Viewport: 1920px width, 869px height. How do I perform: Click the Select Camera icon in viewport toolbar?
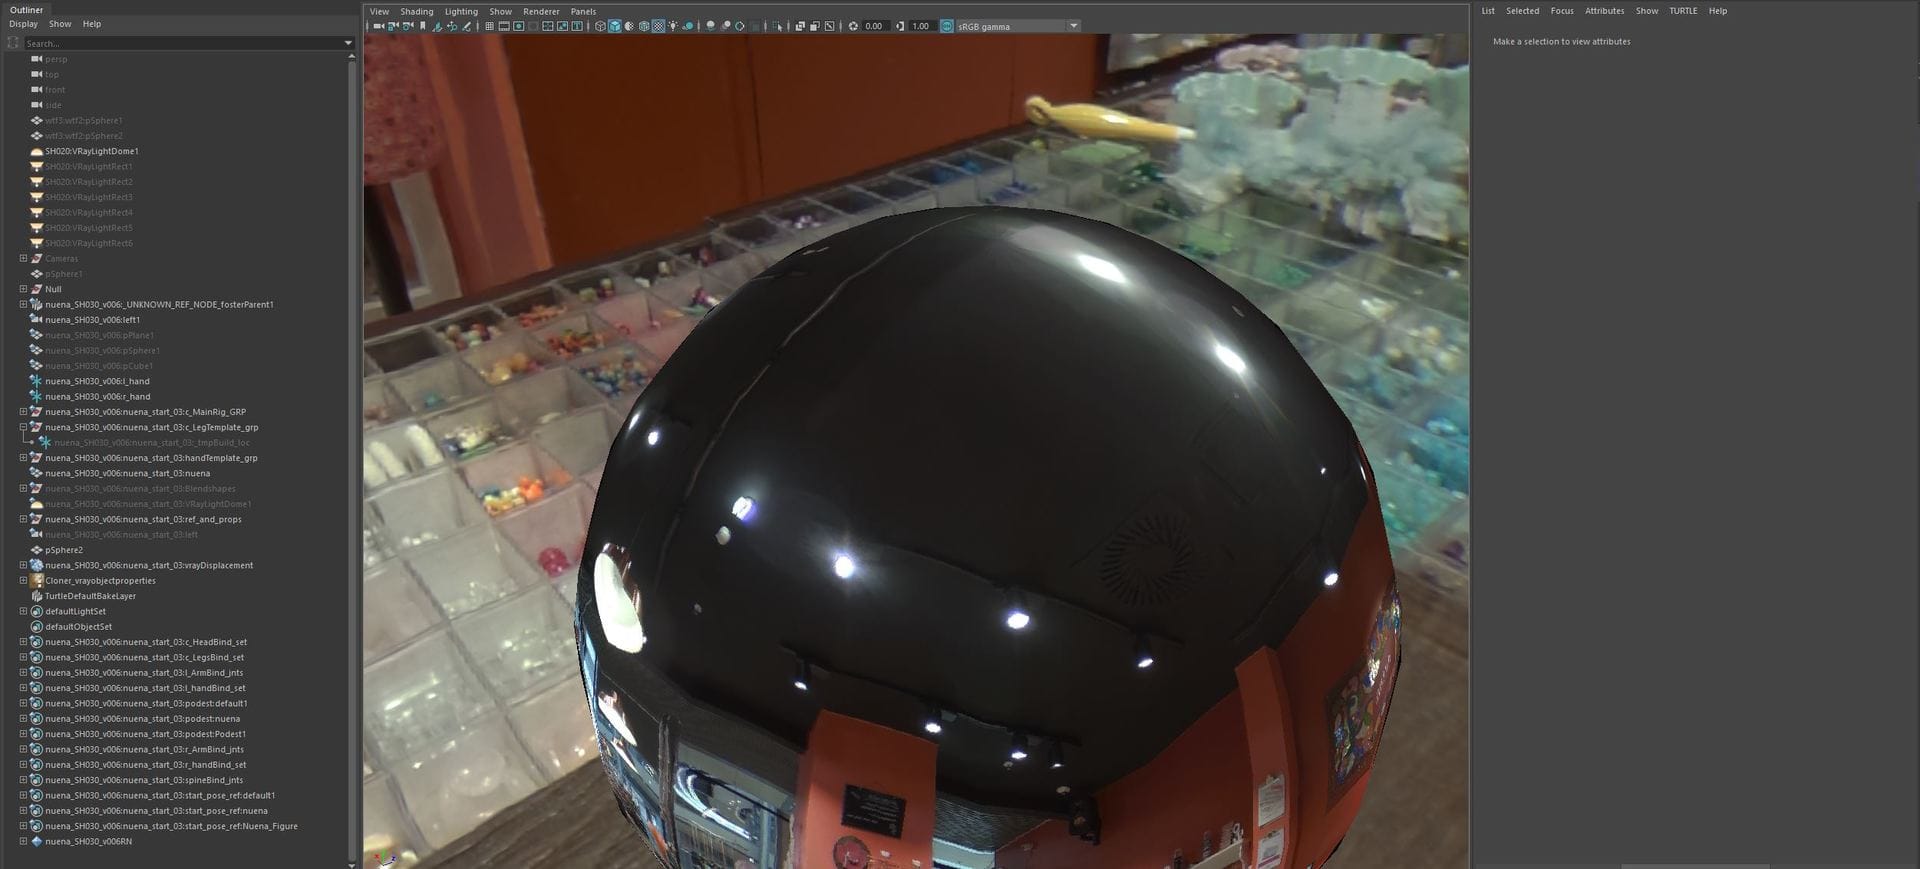click(x=379, y=26)
